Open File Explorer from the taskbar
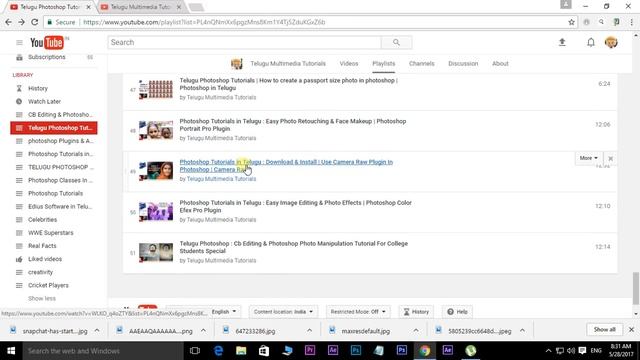Screen dimensions: 640x360 [241, 351]
